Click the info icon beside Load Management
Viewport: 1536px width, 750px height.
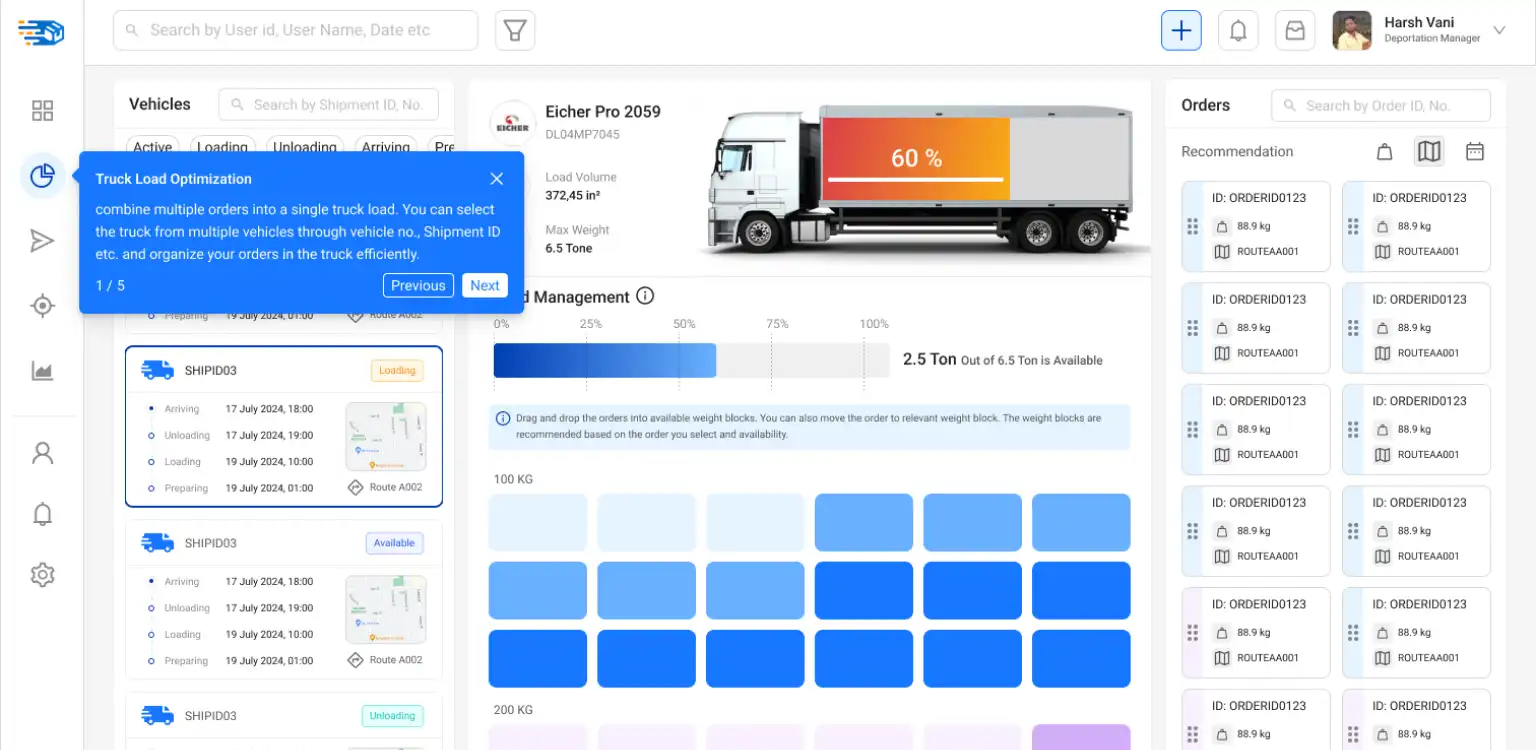[645, 296]
